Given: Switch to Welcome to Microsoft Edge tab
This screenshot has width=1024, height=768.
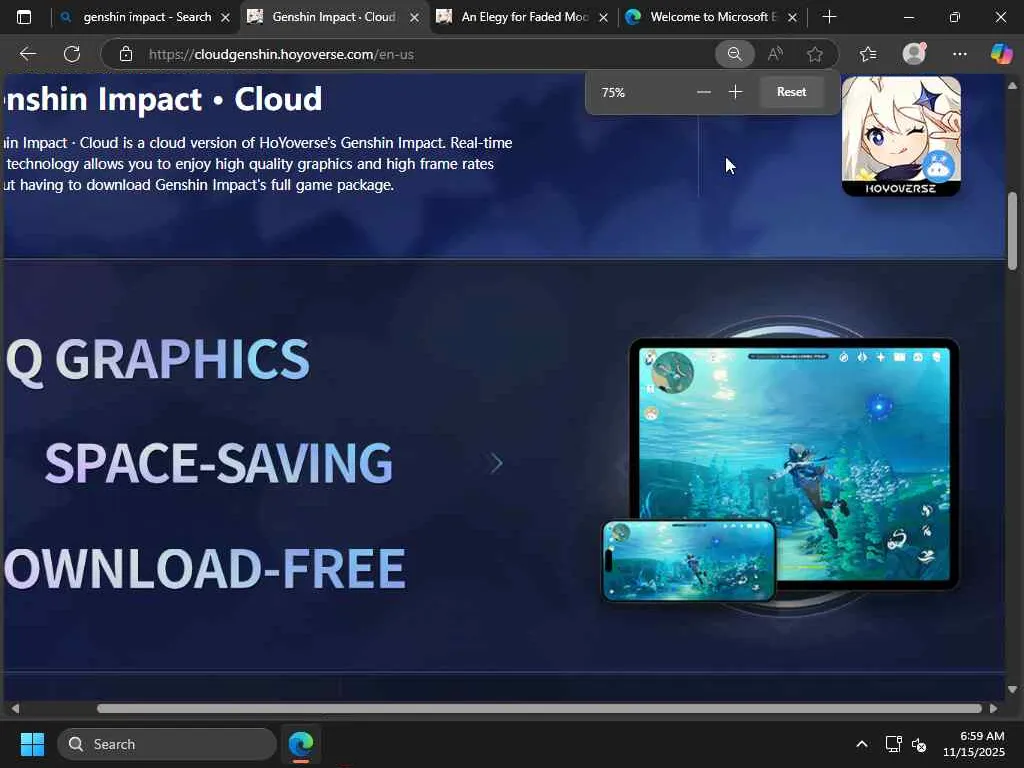Looking at the screenshot, I should pos(713,17).
